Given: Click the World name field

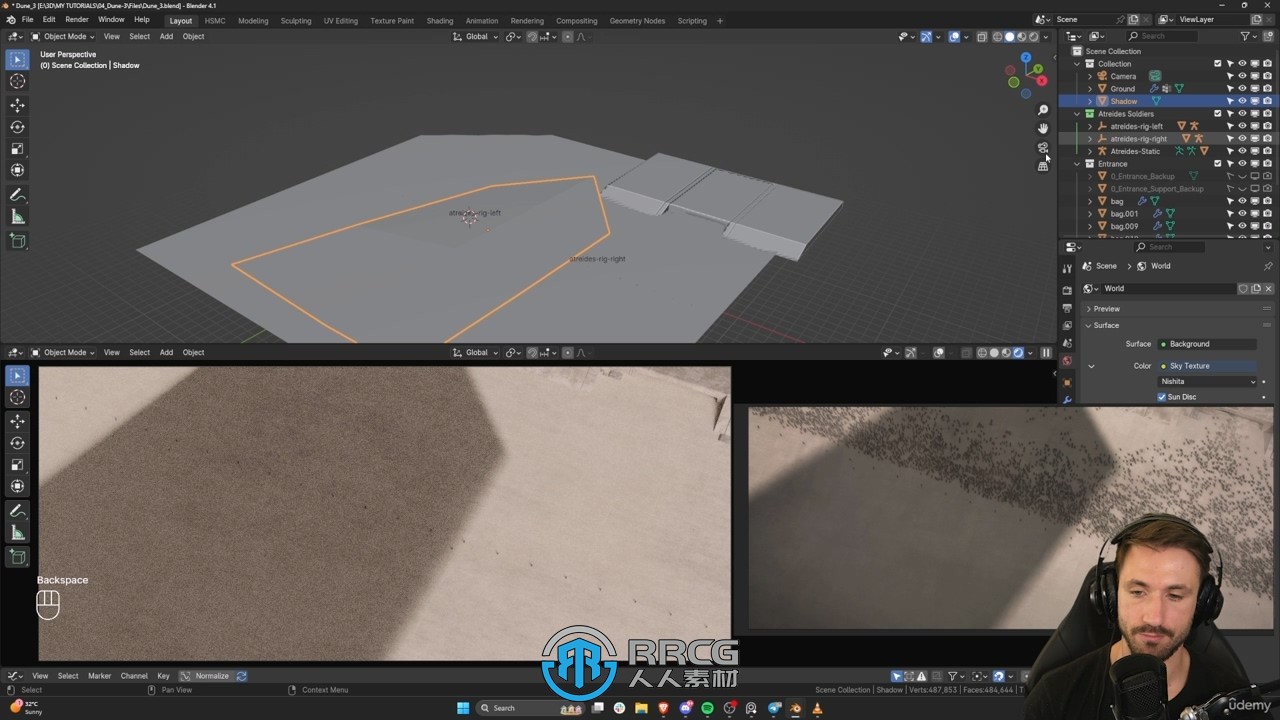Looking at the screenshot, I should pos(1168,289).
